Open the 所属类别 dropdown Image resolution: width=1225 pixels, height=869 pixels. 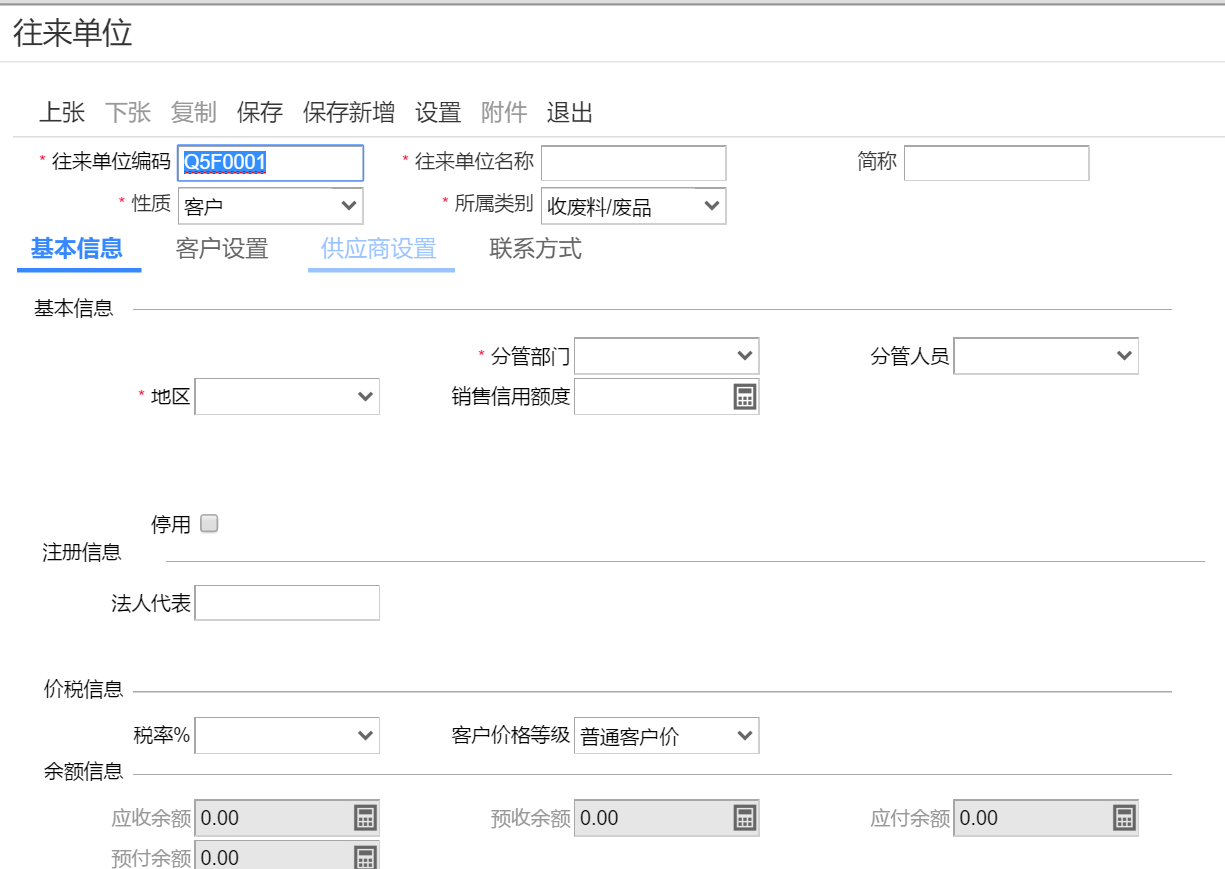pyautogui.click(x=633, y=206)
